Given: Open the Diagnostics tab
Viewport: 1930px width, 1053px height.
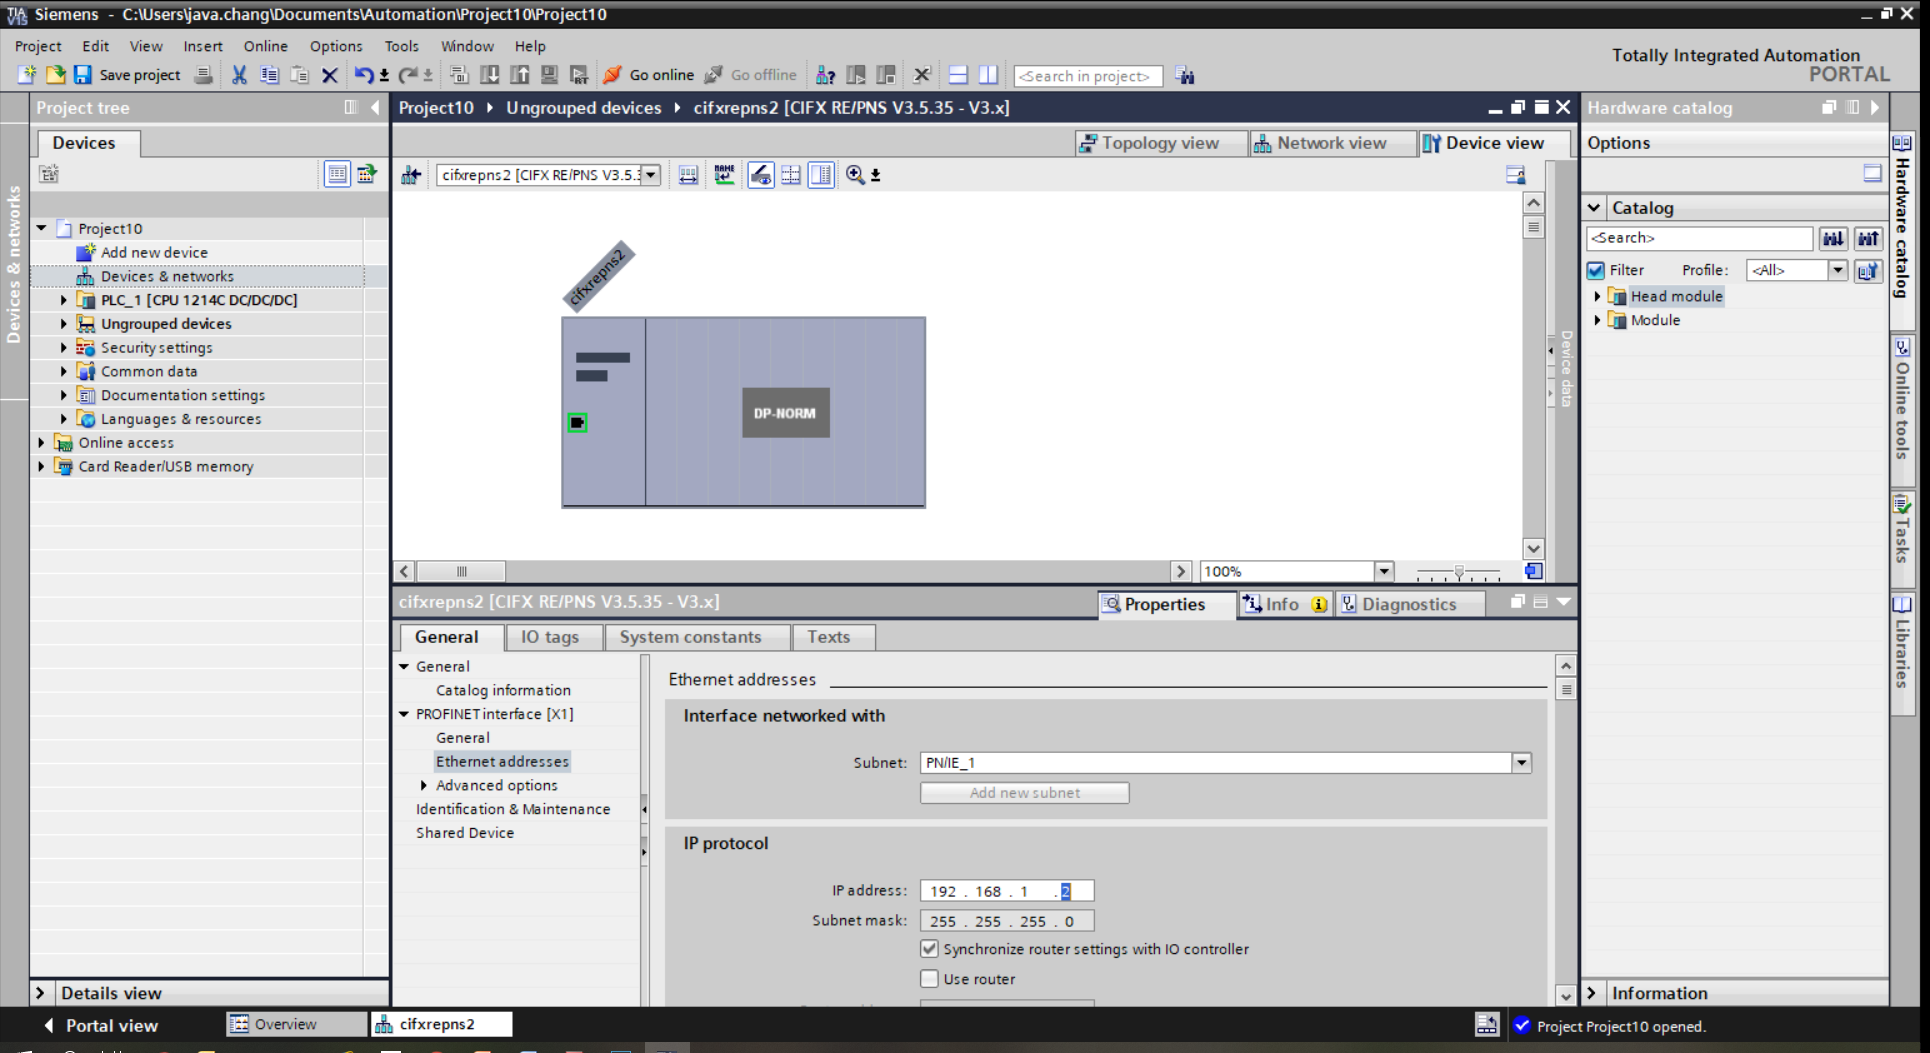Looking at the screenshot, I should (x=1409, y=604).
